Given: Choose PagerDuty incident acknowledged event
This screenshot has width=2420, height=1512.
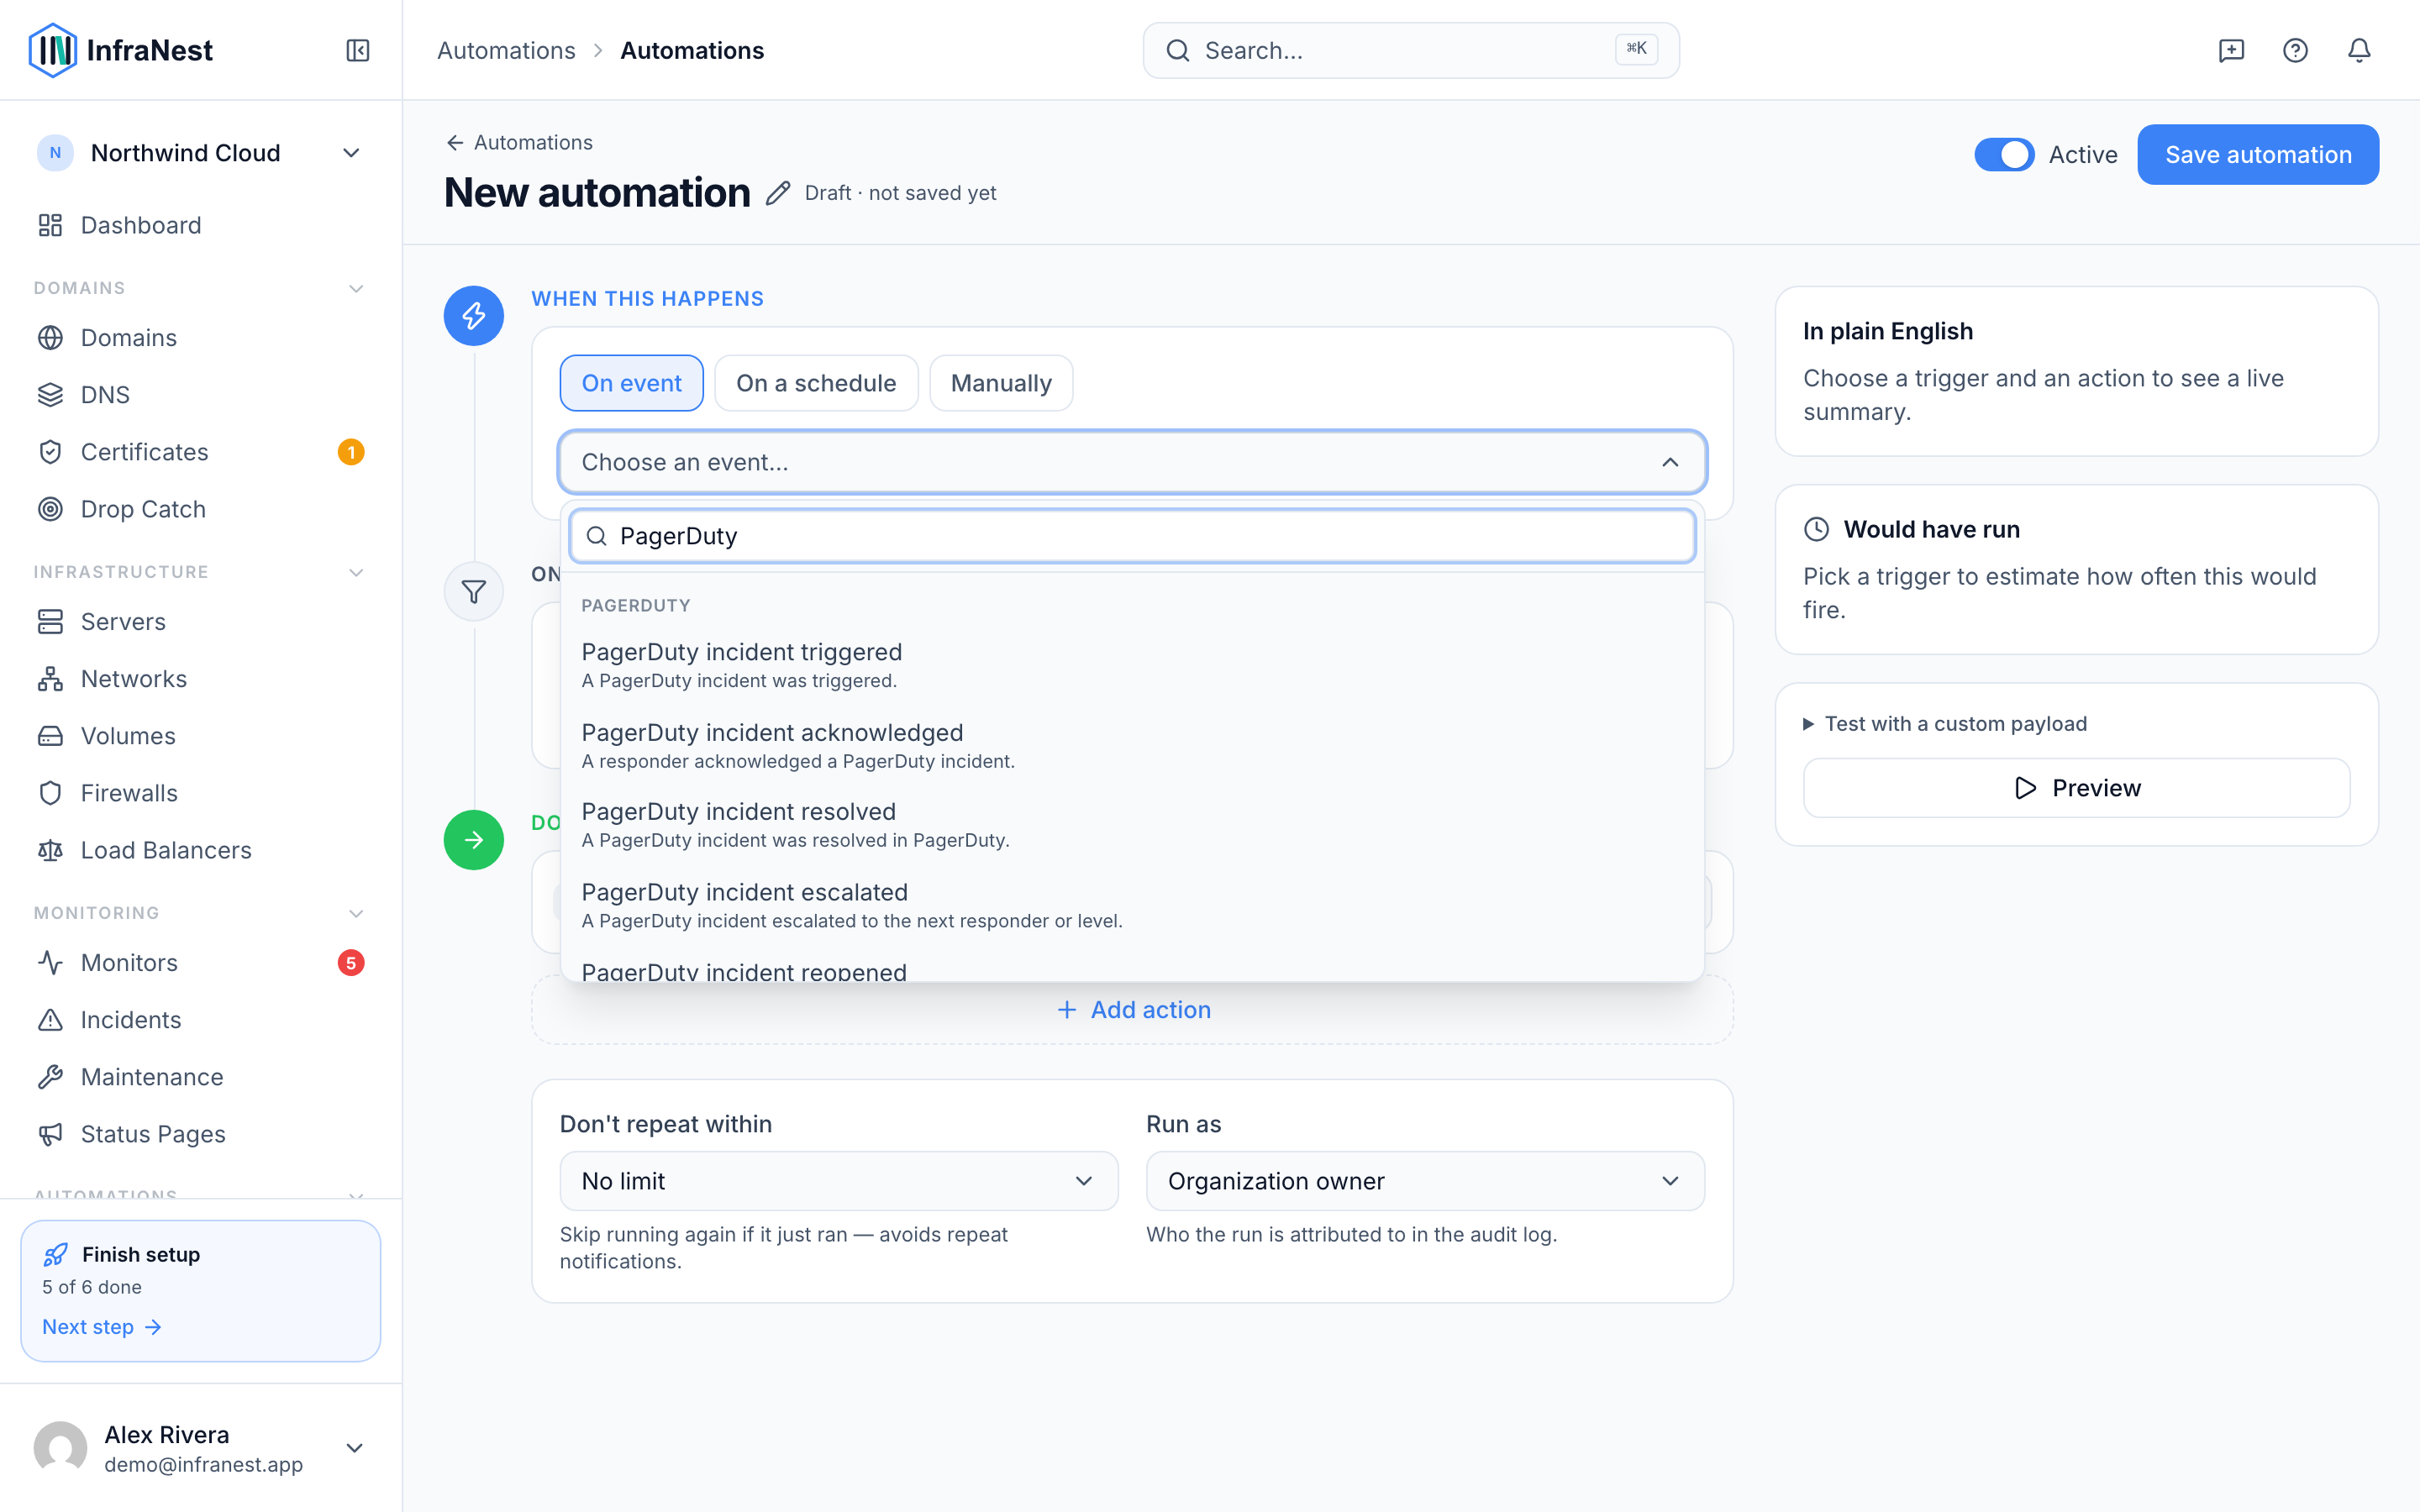Looking at the screenshot, I should click(x=1132, y=746).
